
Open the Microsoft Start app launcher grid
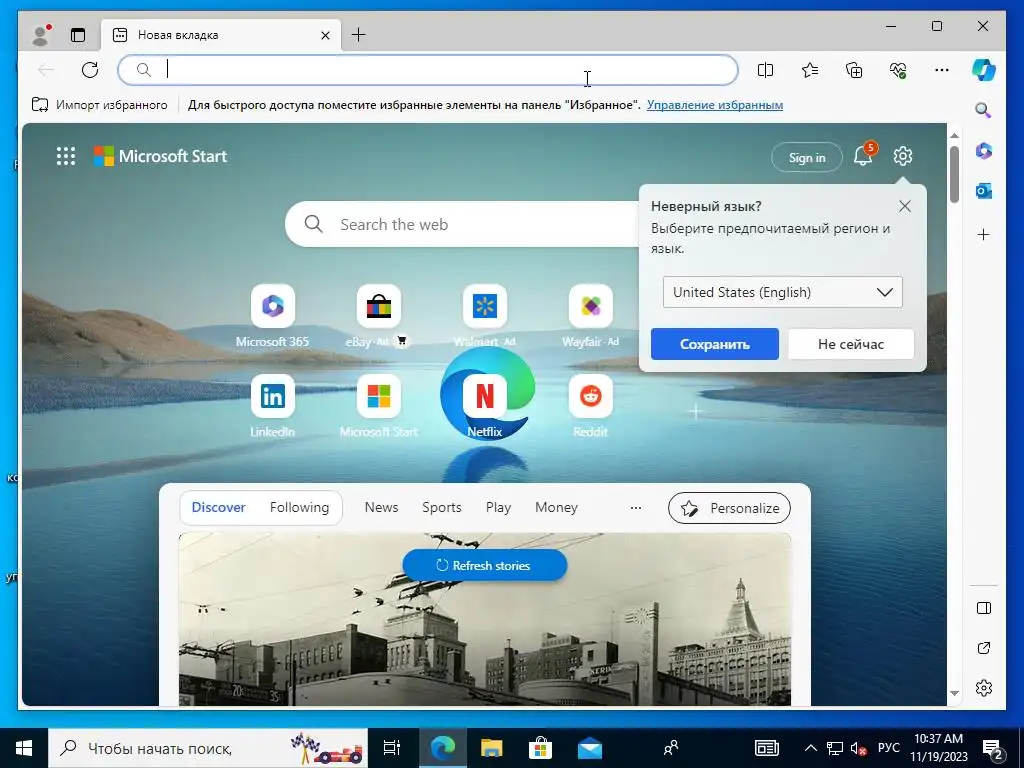coord(66,156)
